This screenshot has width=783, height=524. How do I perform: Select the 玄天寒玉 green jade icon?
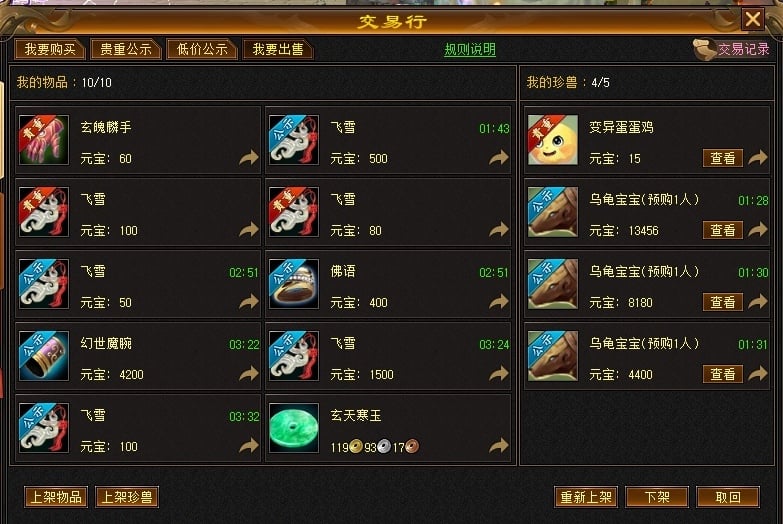pos(294,428)
